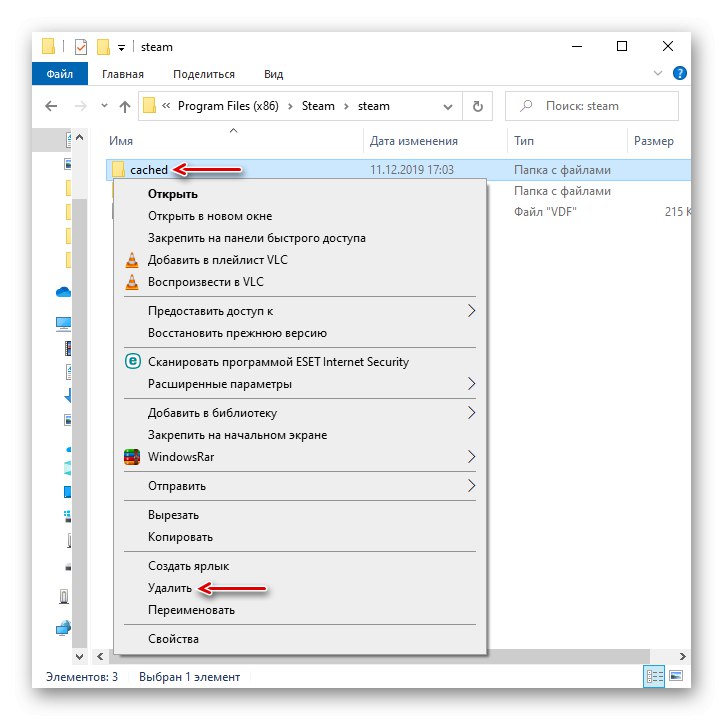Image resolution: width=723 pixels, height=720 pixels.
Task: Open the Файл ribbon tab
Action: (59, 74)
